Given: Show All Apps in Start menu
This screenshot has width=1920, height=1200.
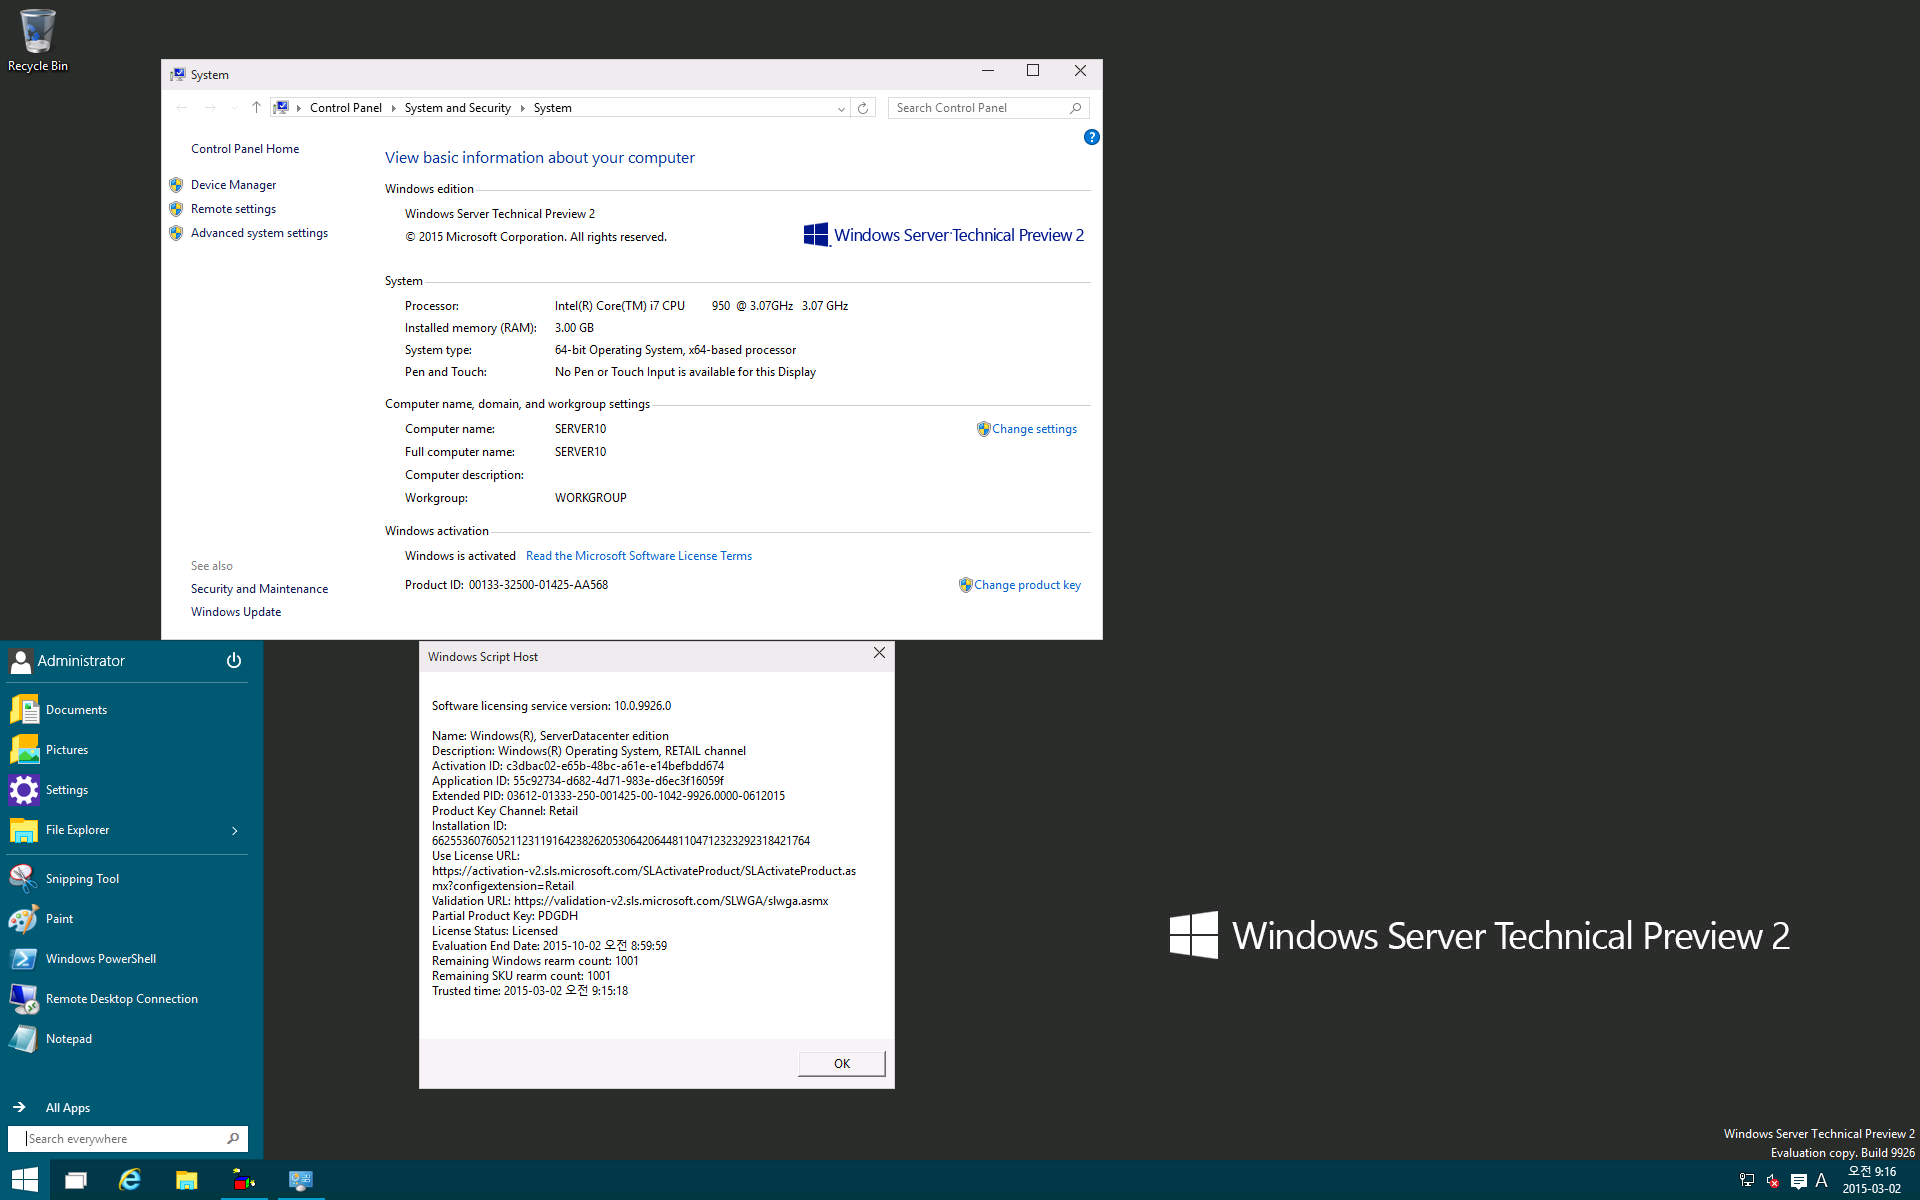Looking at the screenshot, I should point(52,1107).
